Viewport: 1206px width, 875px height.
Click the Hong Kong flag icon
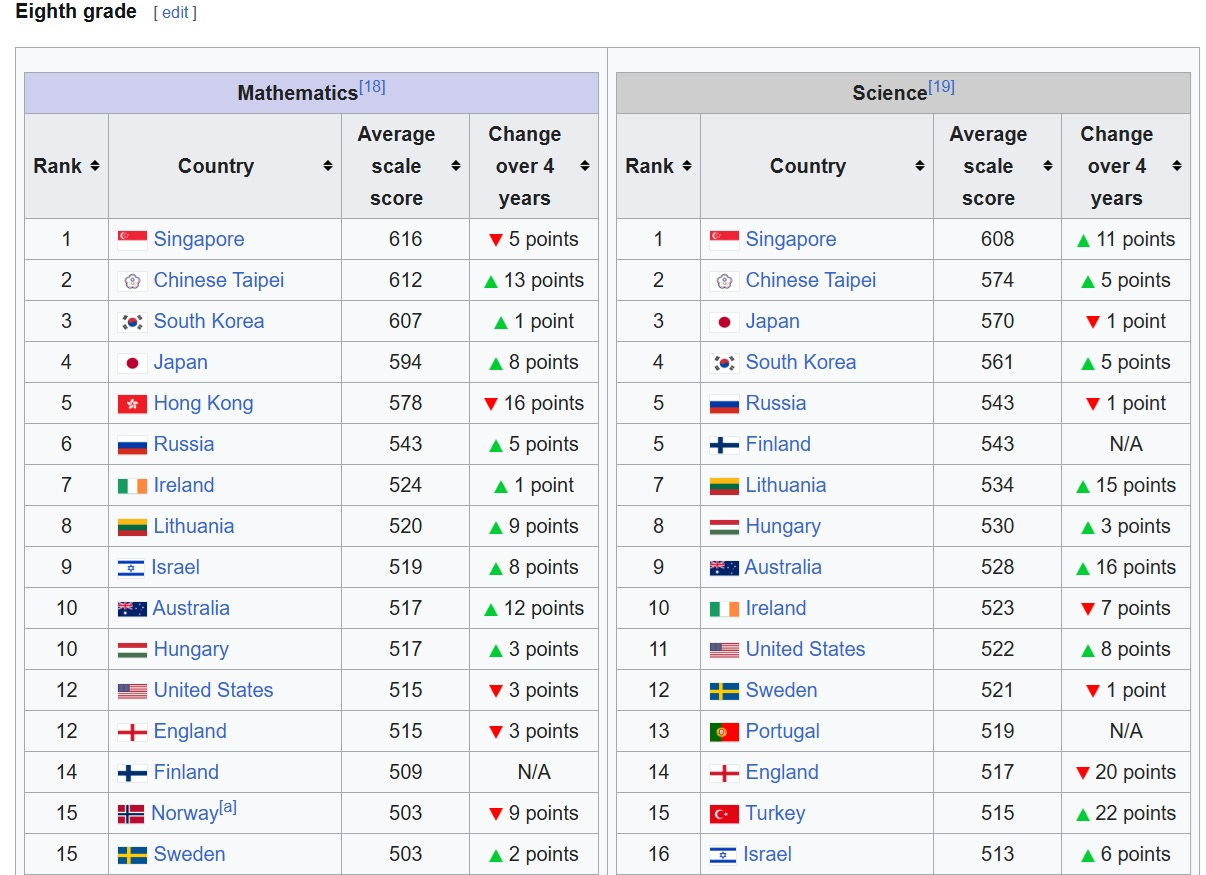tap(132, 403)
